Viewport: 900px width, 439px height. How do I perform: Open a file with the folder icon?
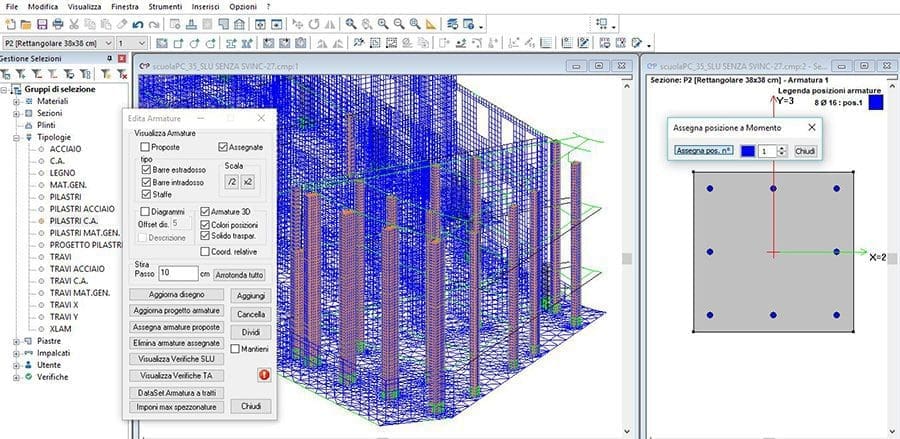pyautogui.click(x=25, y=24)
